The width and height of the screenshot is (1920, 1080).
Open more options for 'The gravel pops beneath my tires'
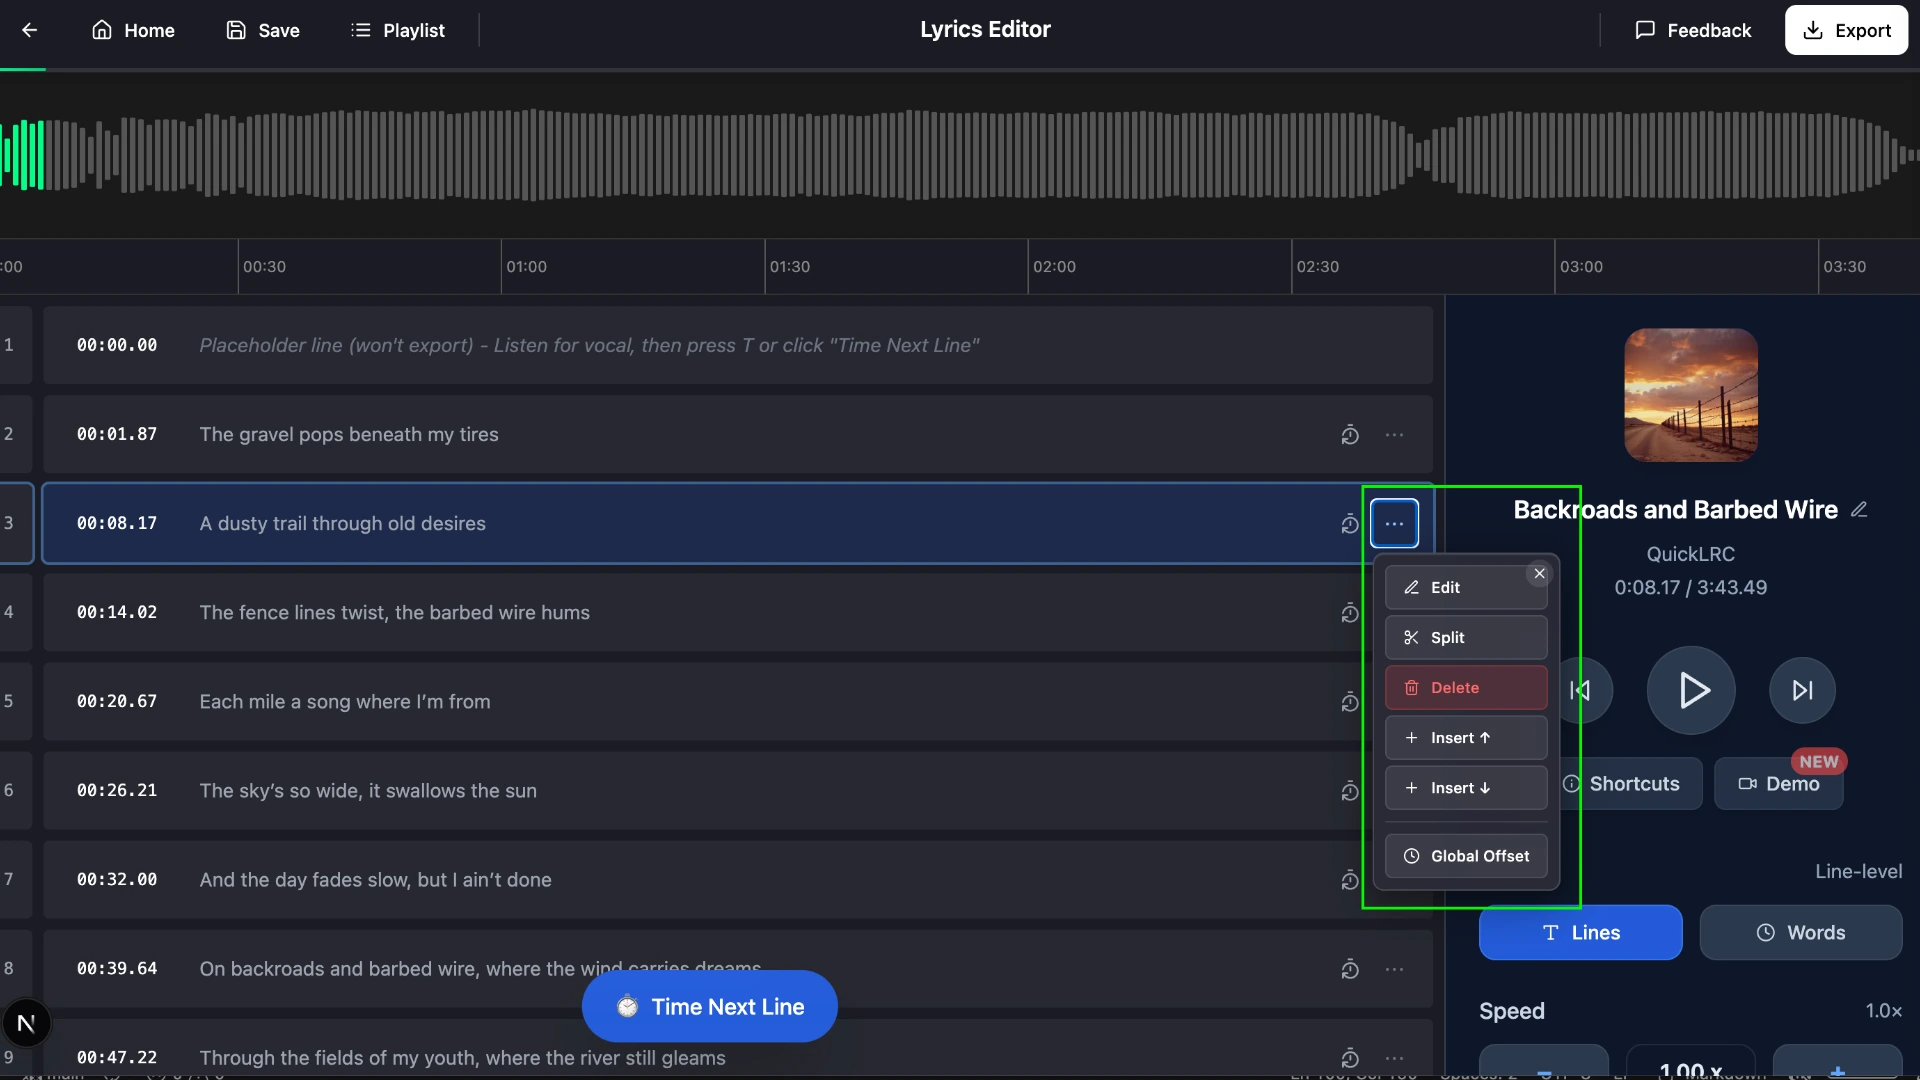click(1396, 435)
